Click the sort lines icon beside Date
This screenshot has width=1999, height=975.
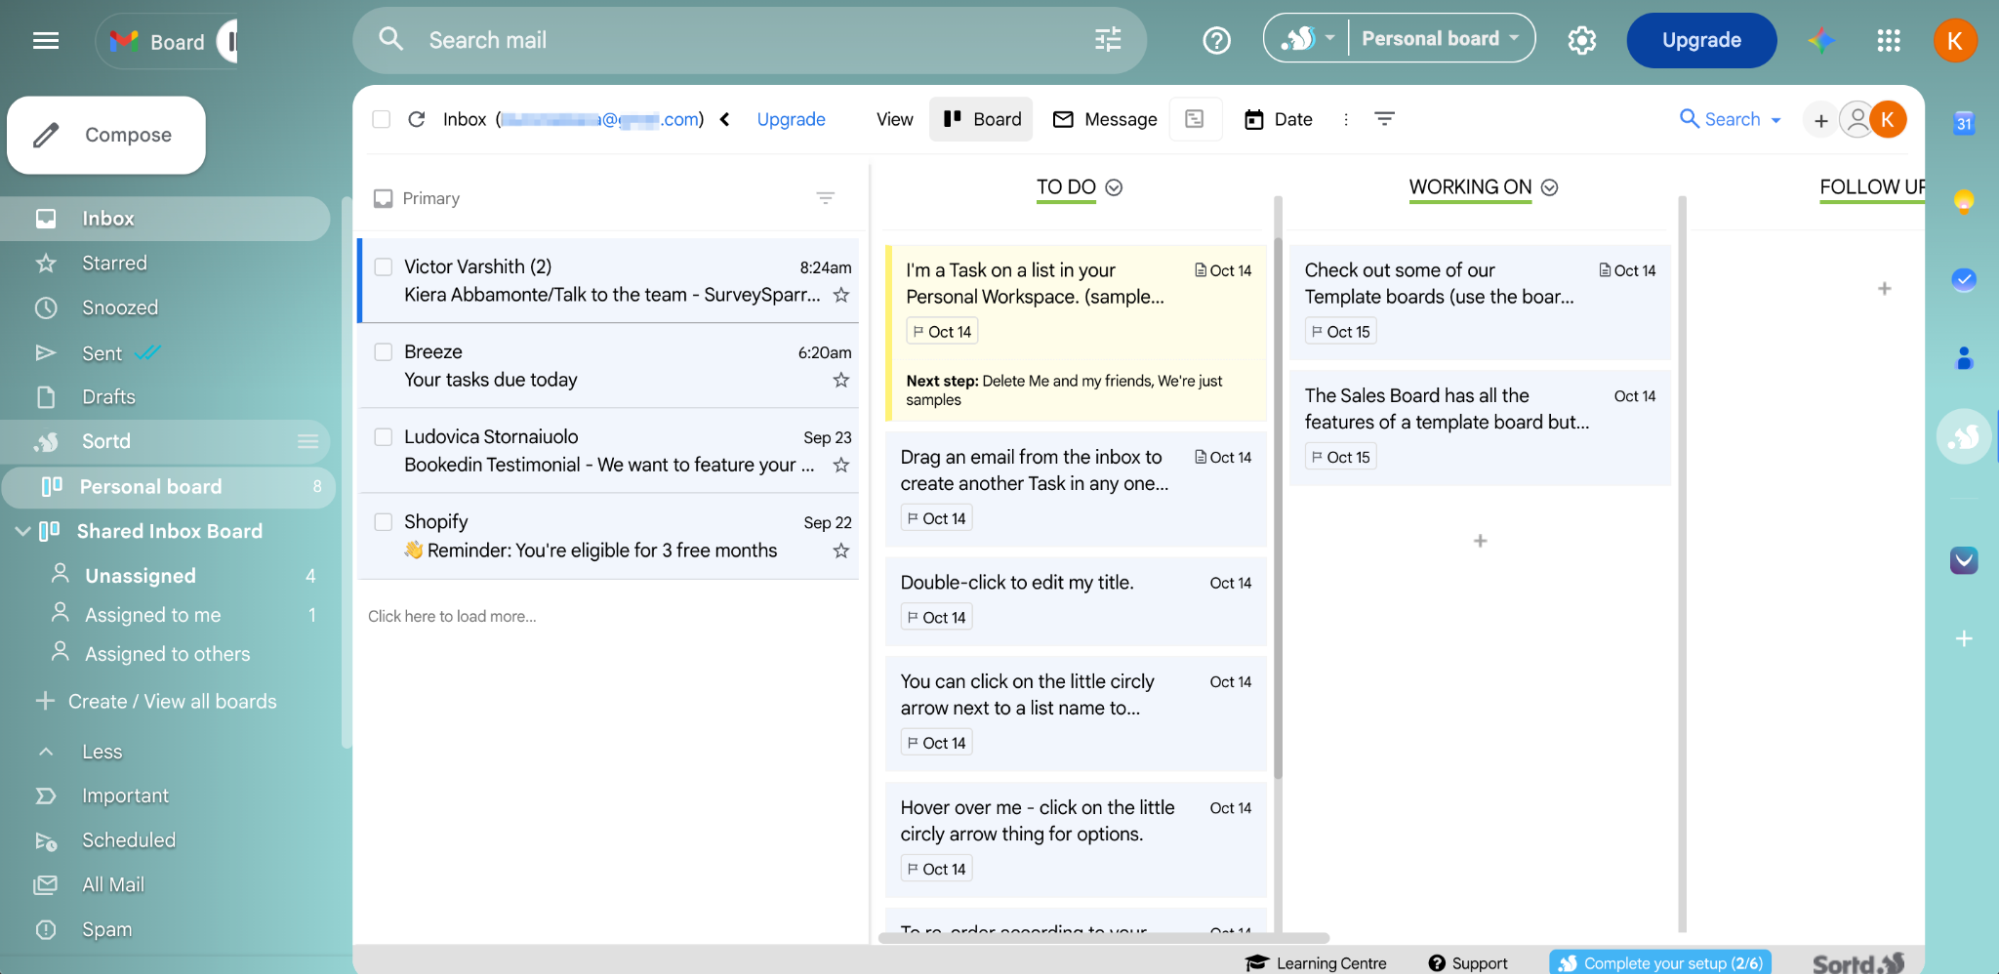pos(1384,119)
